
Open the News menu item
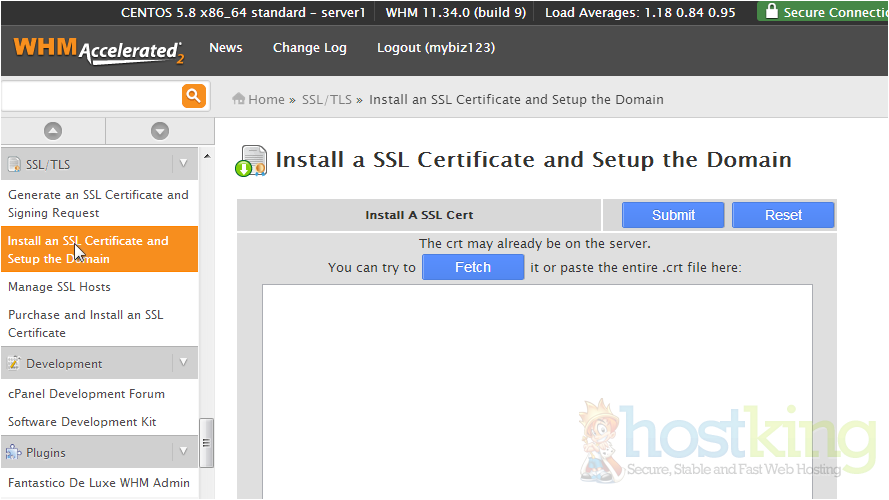pyautogui.click(x=226, y=48)
